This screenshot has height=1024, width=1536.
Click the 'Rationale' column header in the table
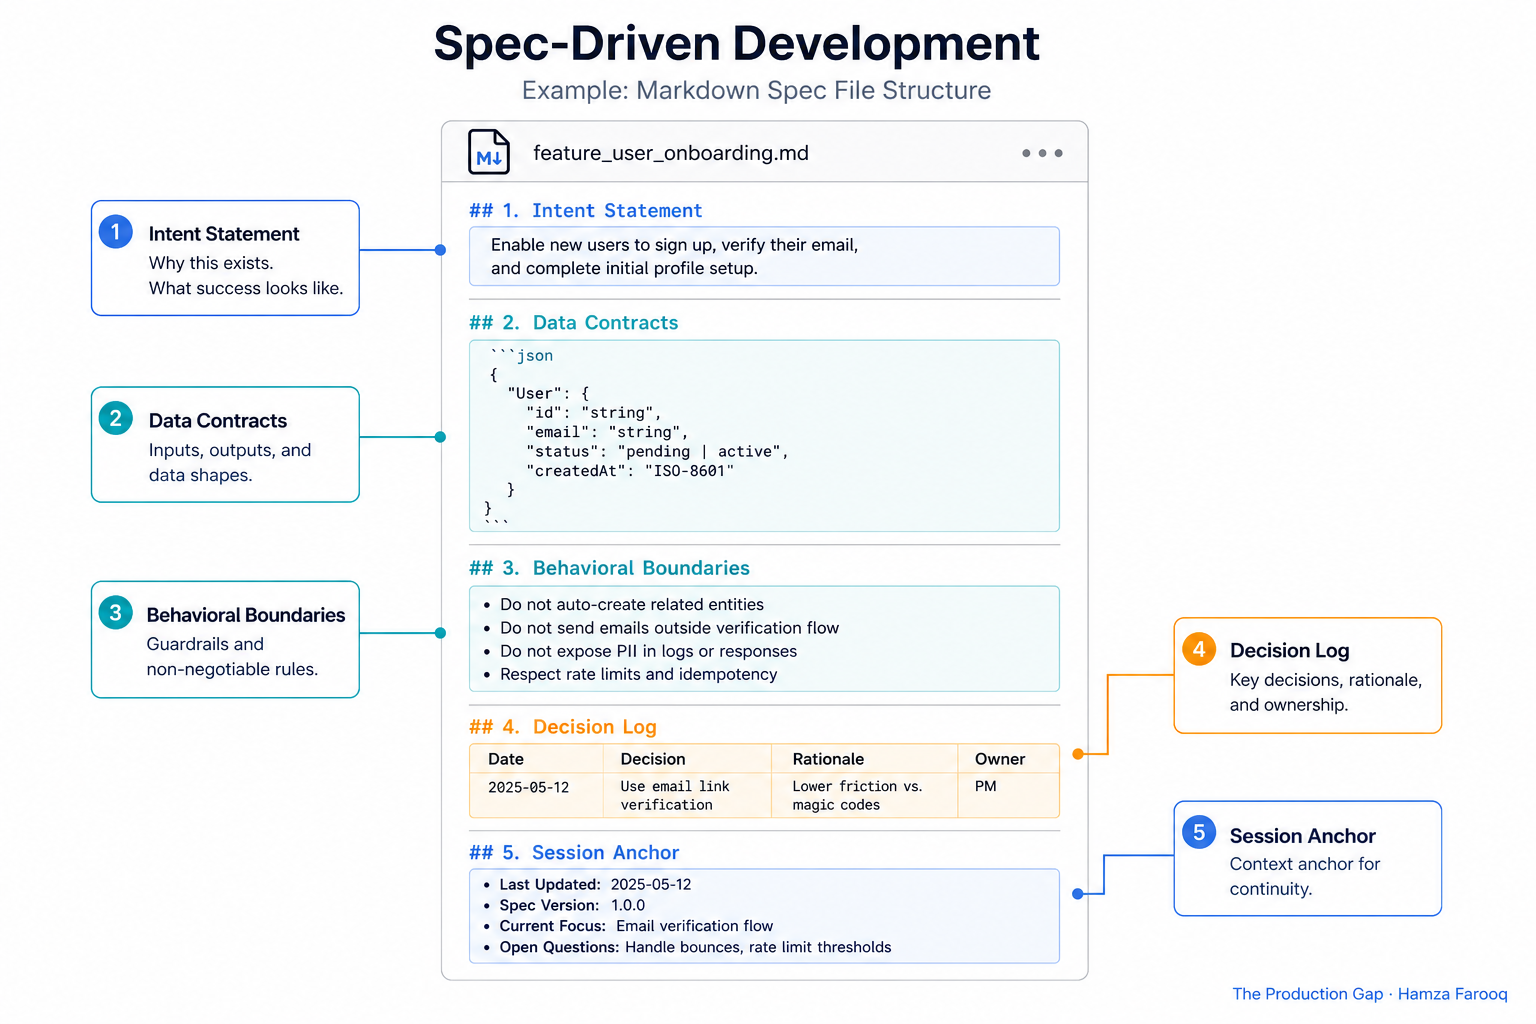pyautogui.click(x=828, y=759)
